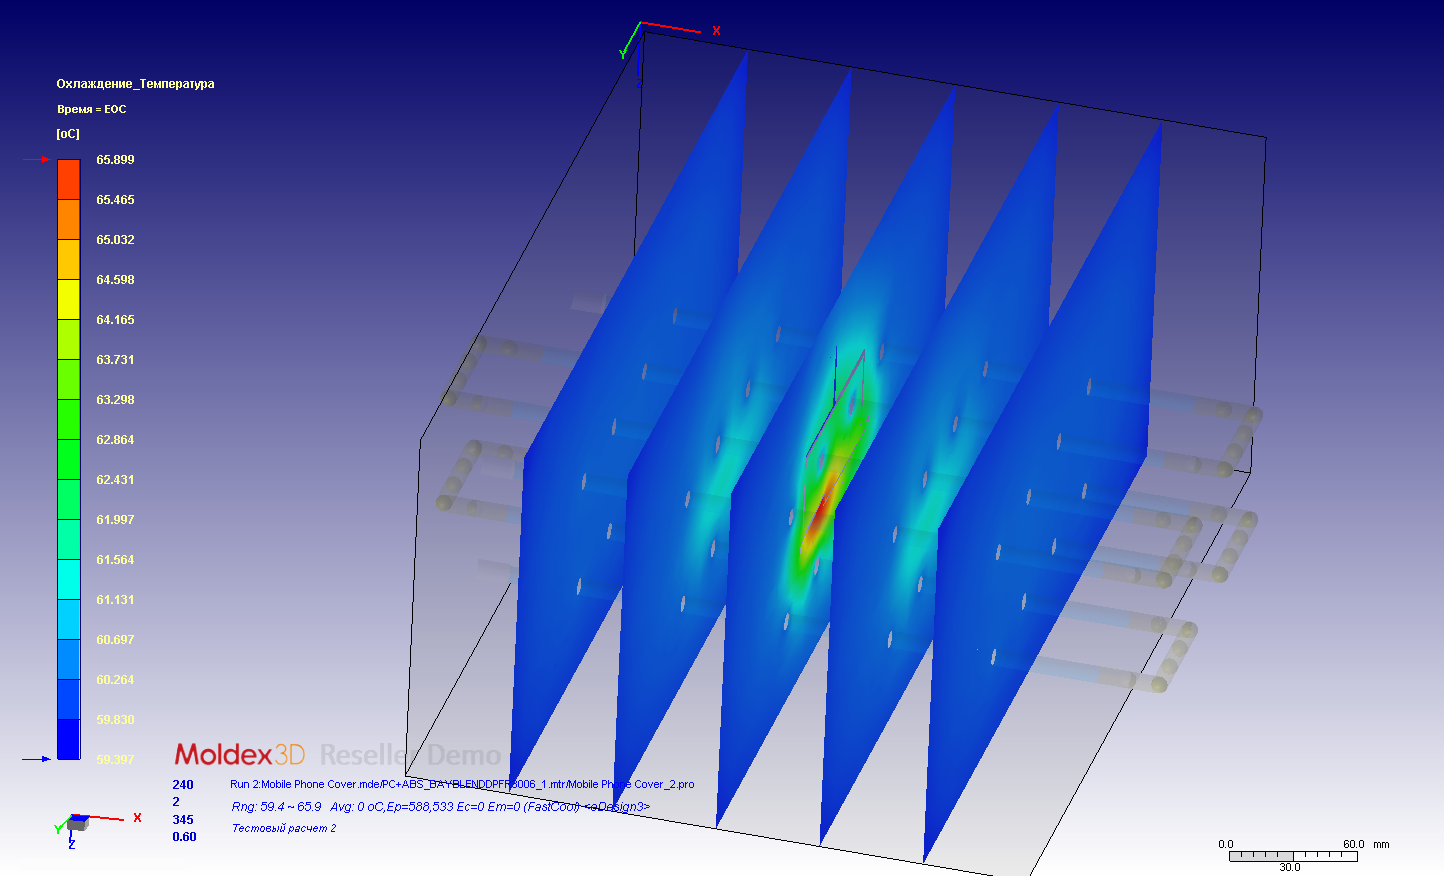Viewport: 1444px width, 876px height.
Task: Click legend value 61.997
Action: [x=115, y=520]
